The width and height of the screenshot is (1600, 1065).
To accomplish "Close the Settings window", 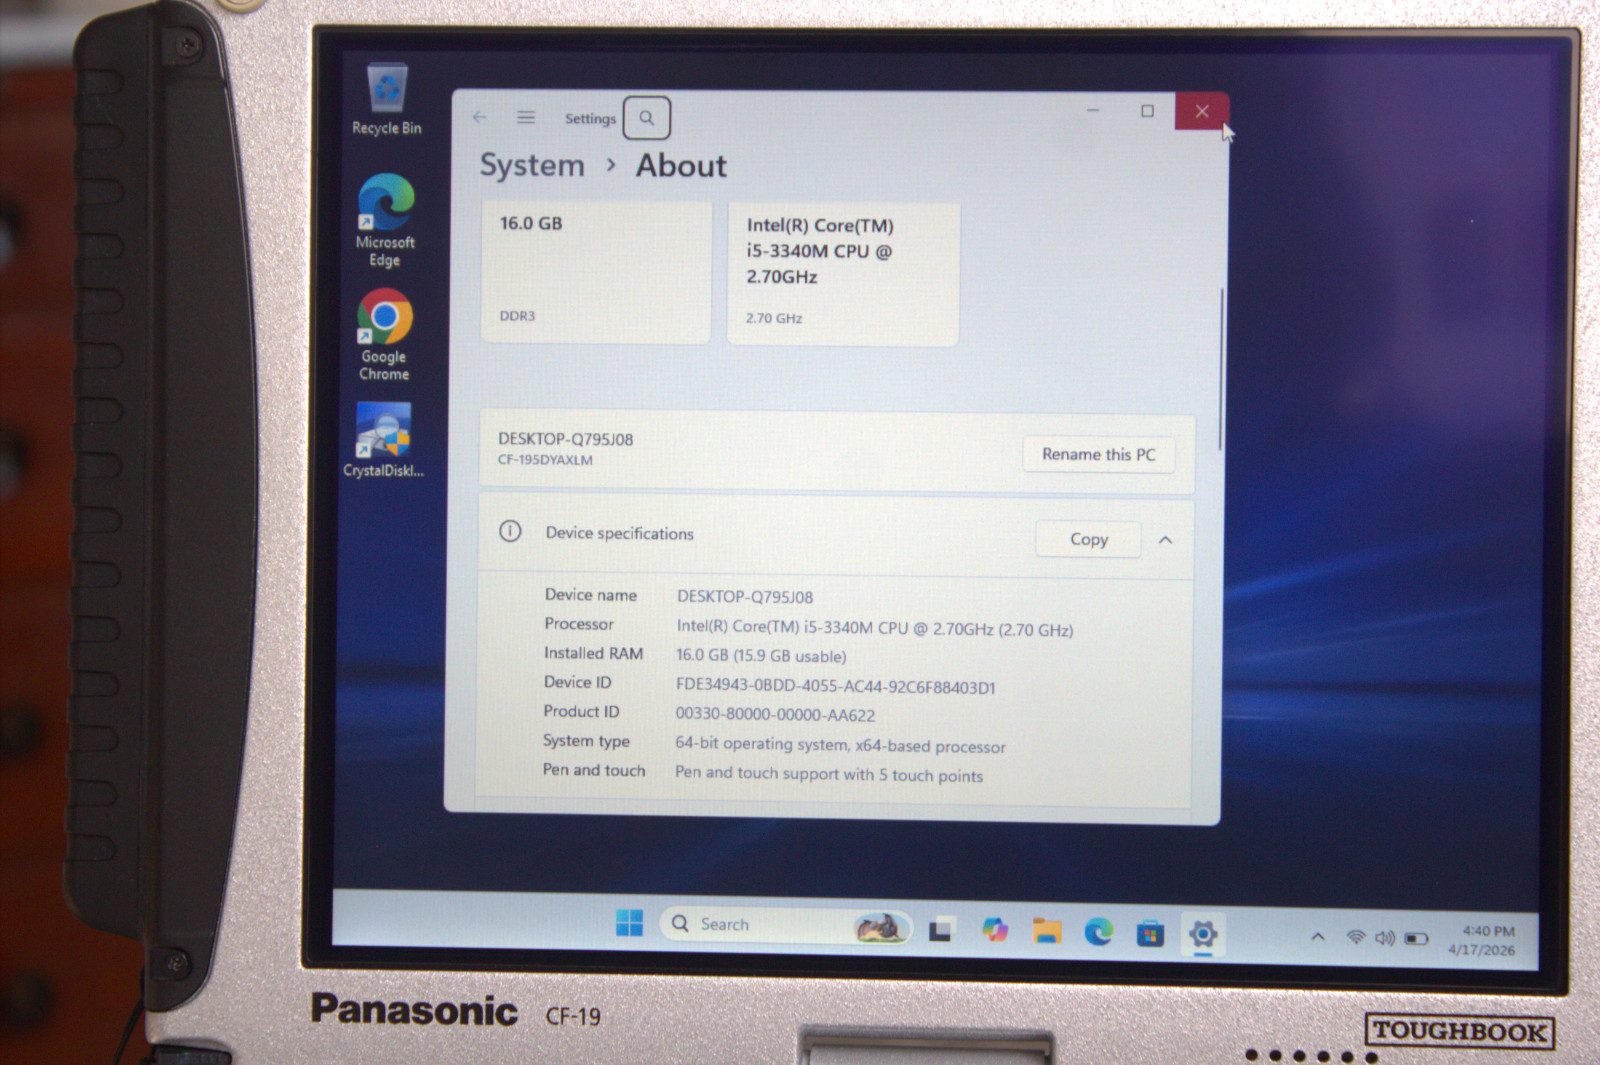I will click(1202, 111).
